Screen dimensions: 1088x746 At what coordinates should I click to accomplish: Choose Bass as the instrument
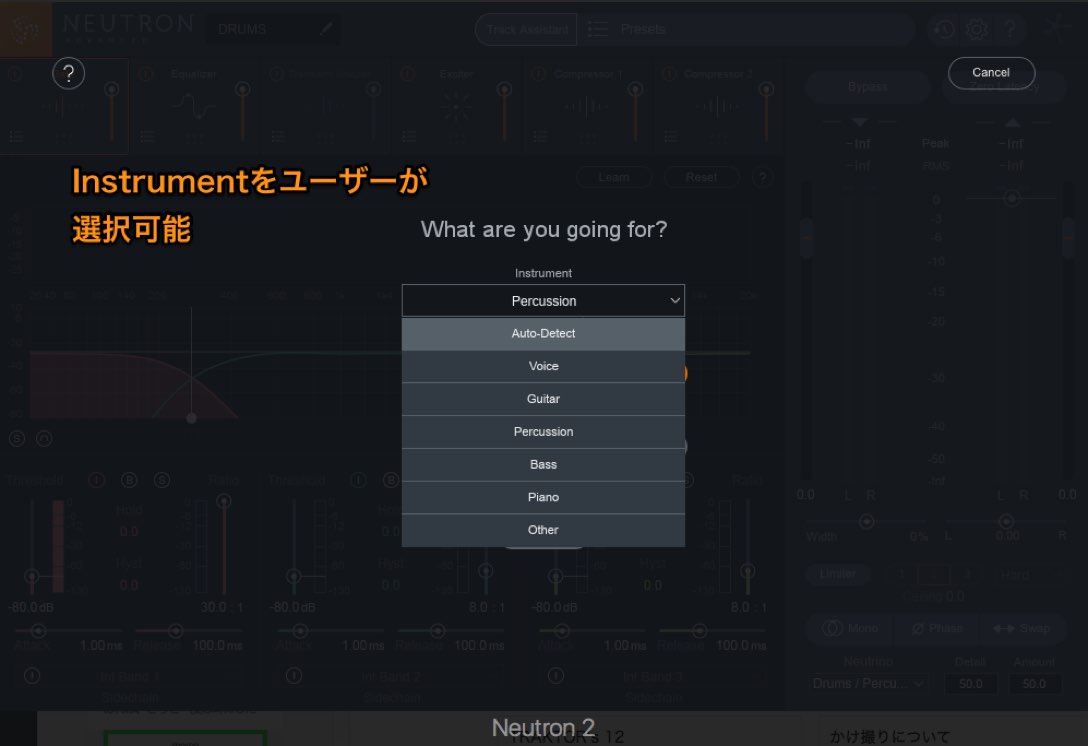pyautogui.click(x=543, y=465)
